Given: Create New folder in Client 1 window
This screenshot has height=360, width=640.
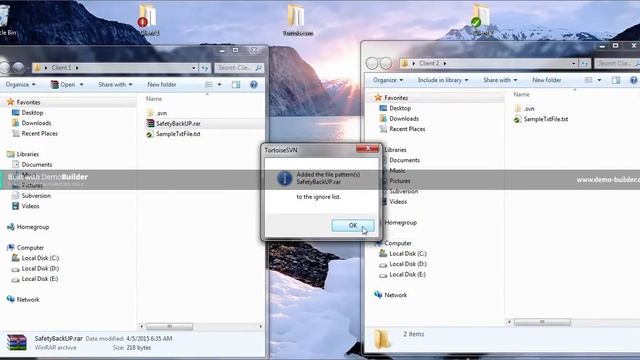Looking at the screenshot, I should click(x=162, y=84).
